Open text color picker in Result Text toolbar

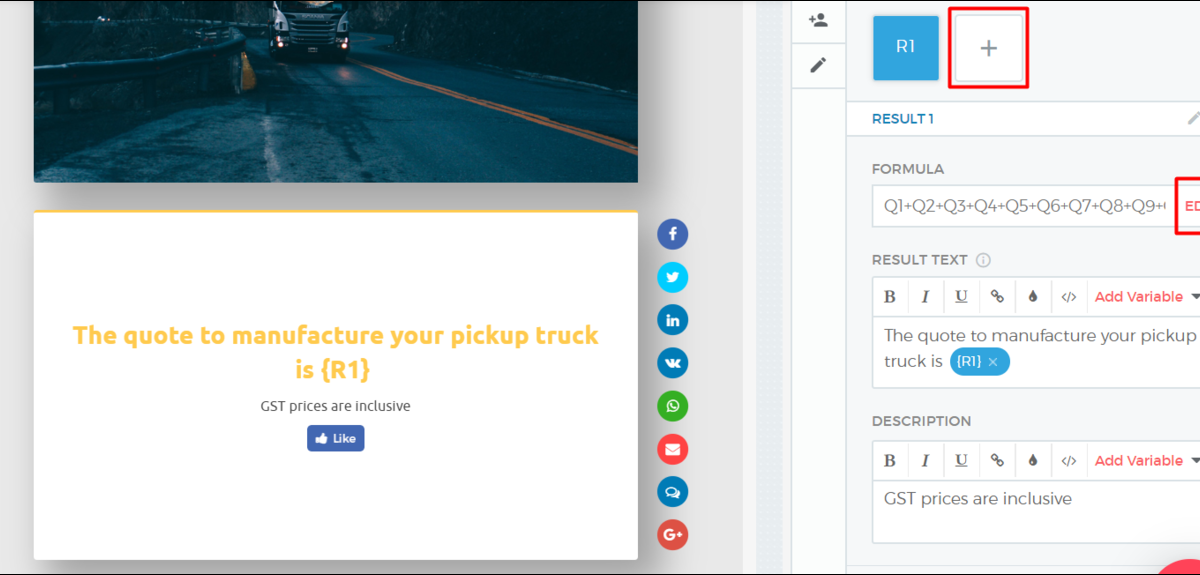click(x=1033, y=297)
